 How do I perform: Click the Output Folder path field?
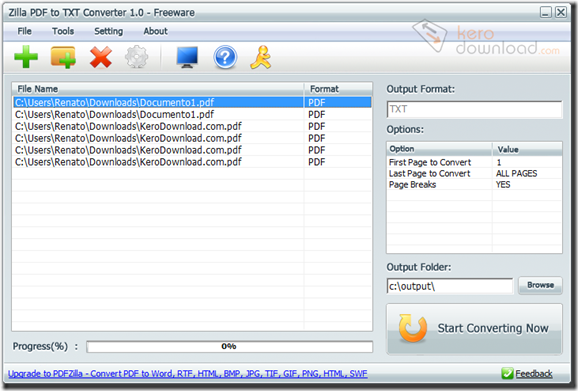(x=450, y=286)
